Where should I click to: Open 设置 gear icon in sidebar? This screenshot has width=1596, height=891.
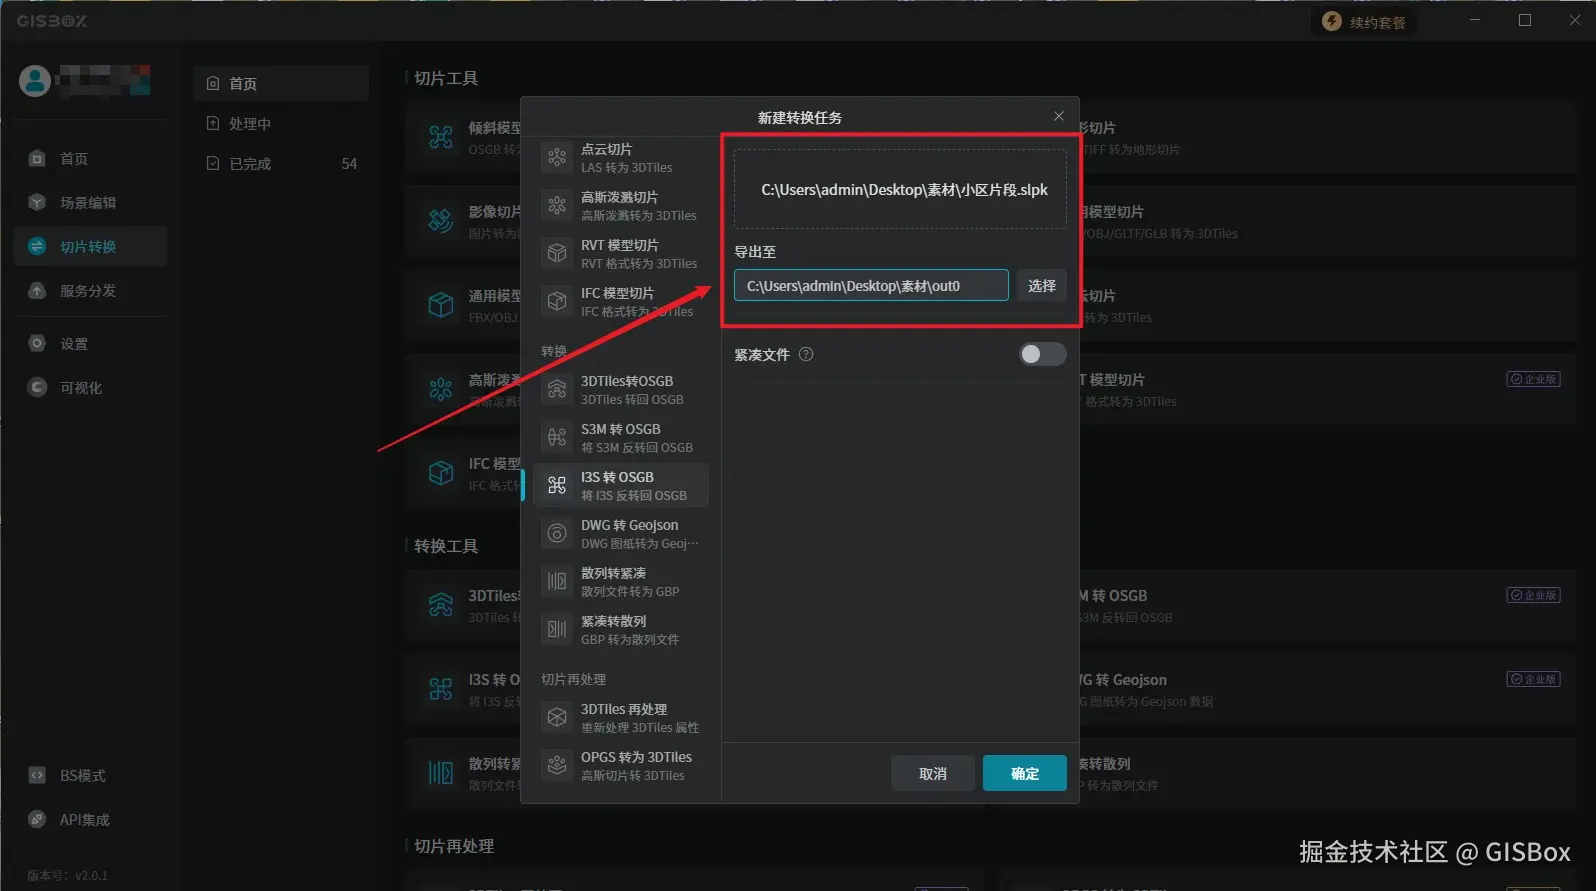37,343
